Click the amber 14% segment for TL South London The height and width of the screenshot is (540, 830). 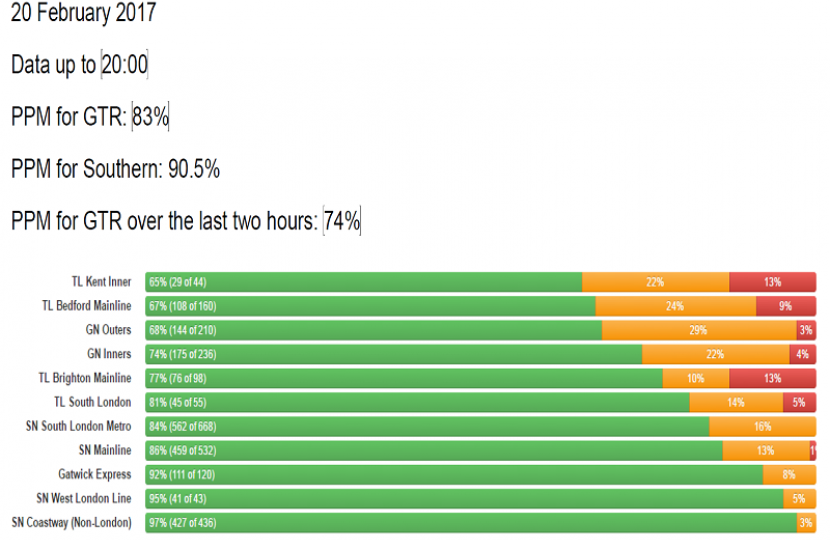pos(735,402)
